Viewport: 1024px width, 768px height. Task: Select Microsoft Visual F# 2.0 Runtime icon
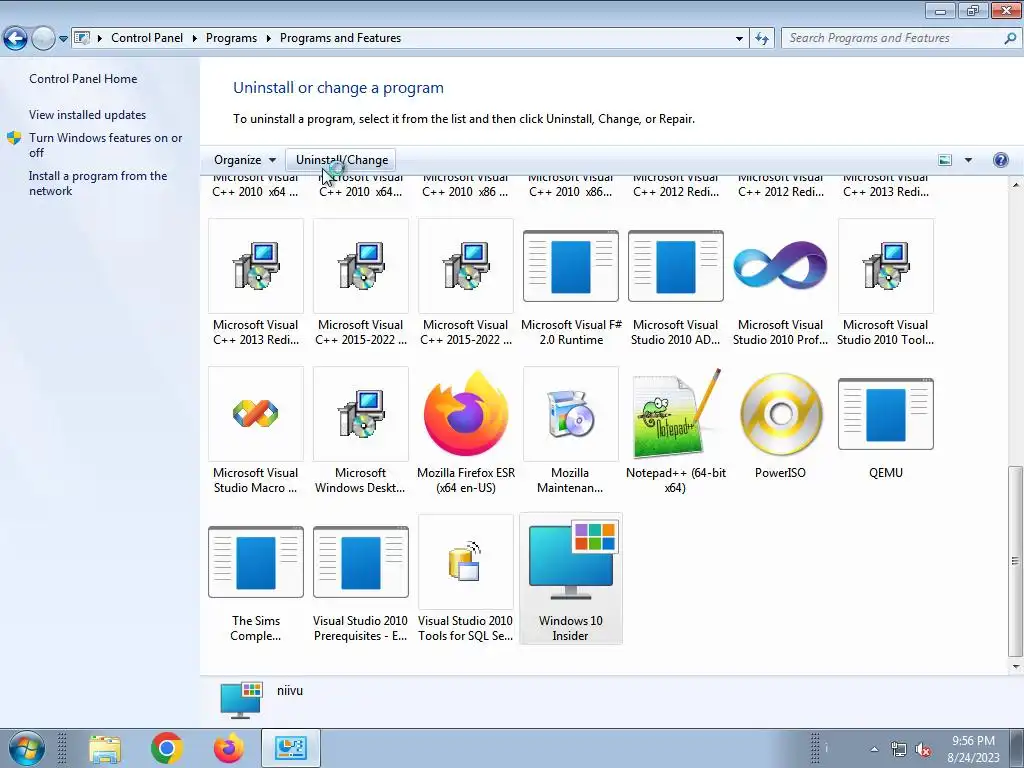(571, 265)
